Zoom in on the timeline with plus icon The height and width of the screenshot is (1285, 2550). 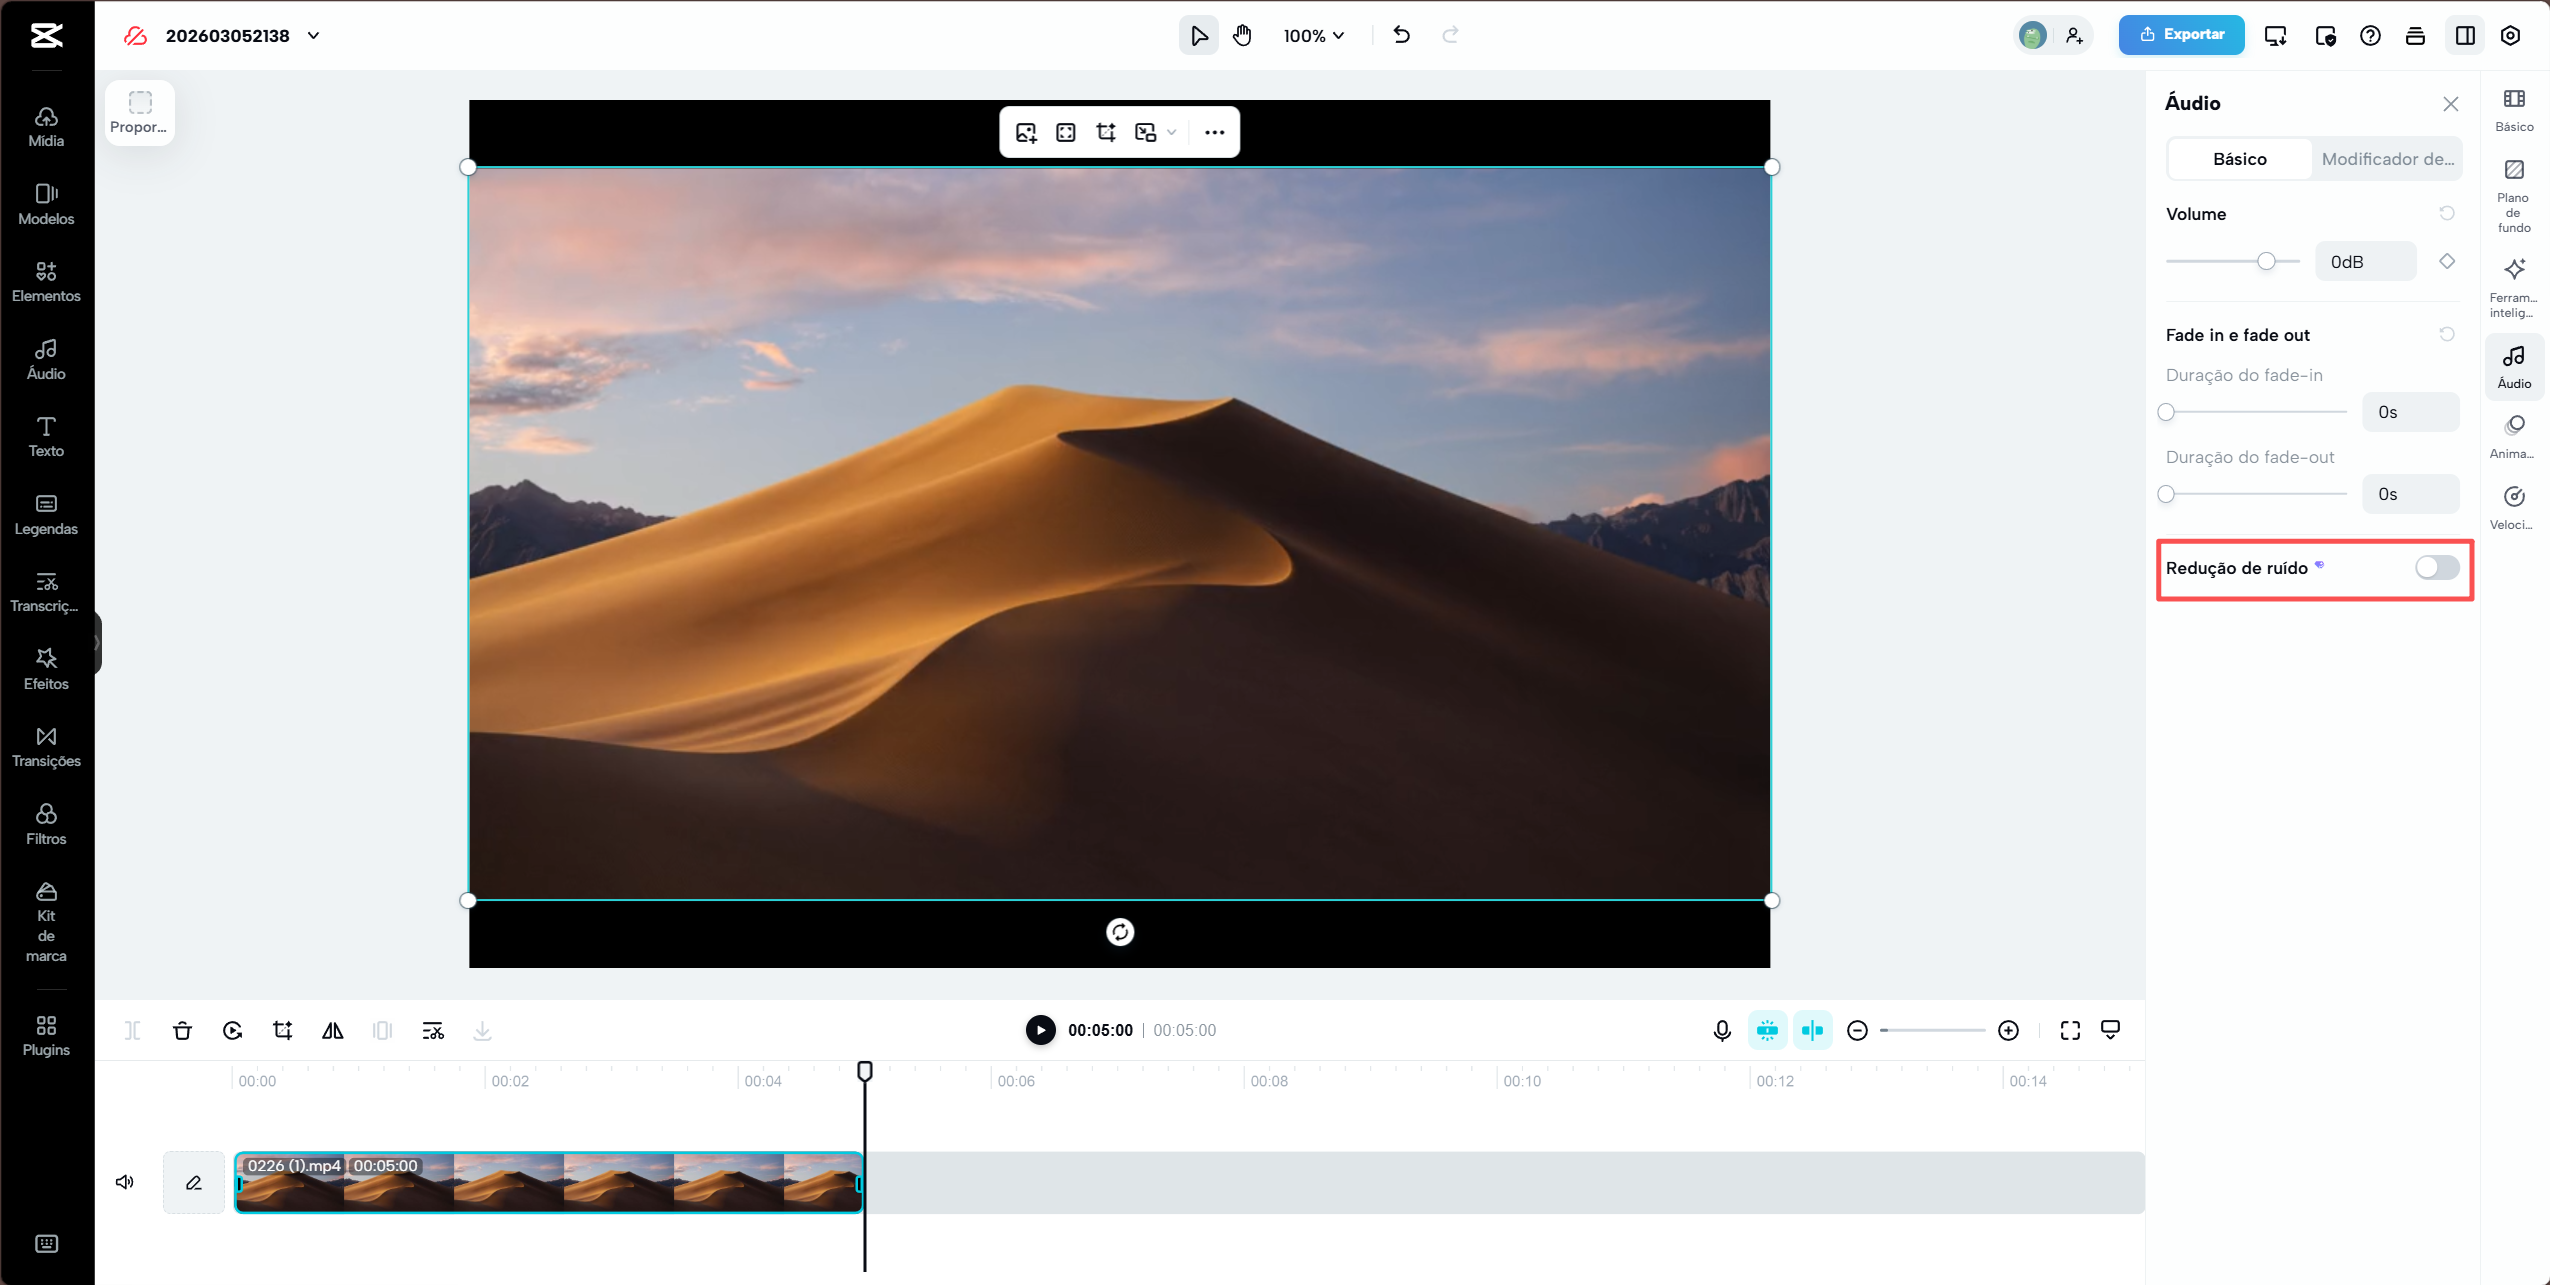[x=2010, y=1030]
